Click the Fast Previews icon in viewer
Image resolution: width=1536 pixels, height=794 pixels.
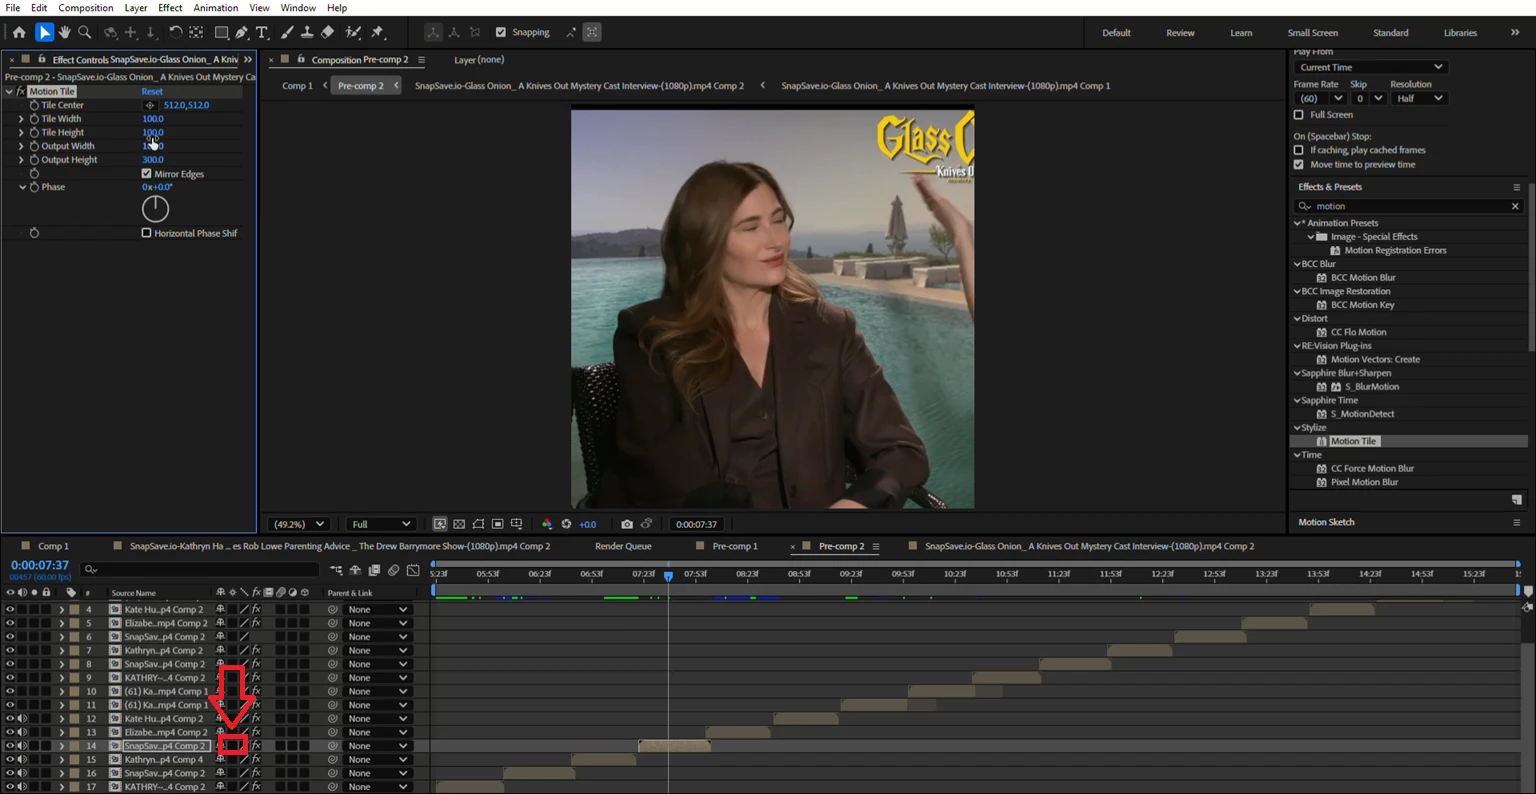[x=439, y=524]
